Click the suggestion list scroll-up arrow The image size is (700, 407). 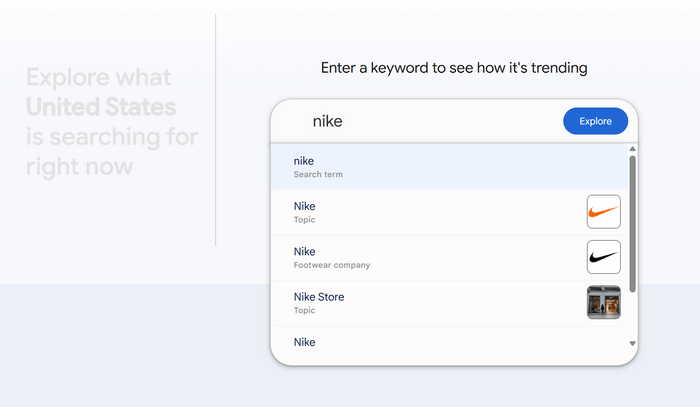[x=632, y=149]
